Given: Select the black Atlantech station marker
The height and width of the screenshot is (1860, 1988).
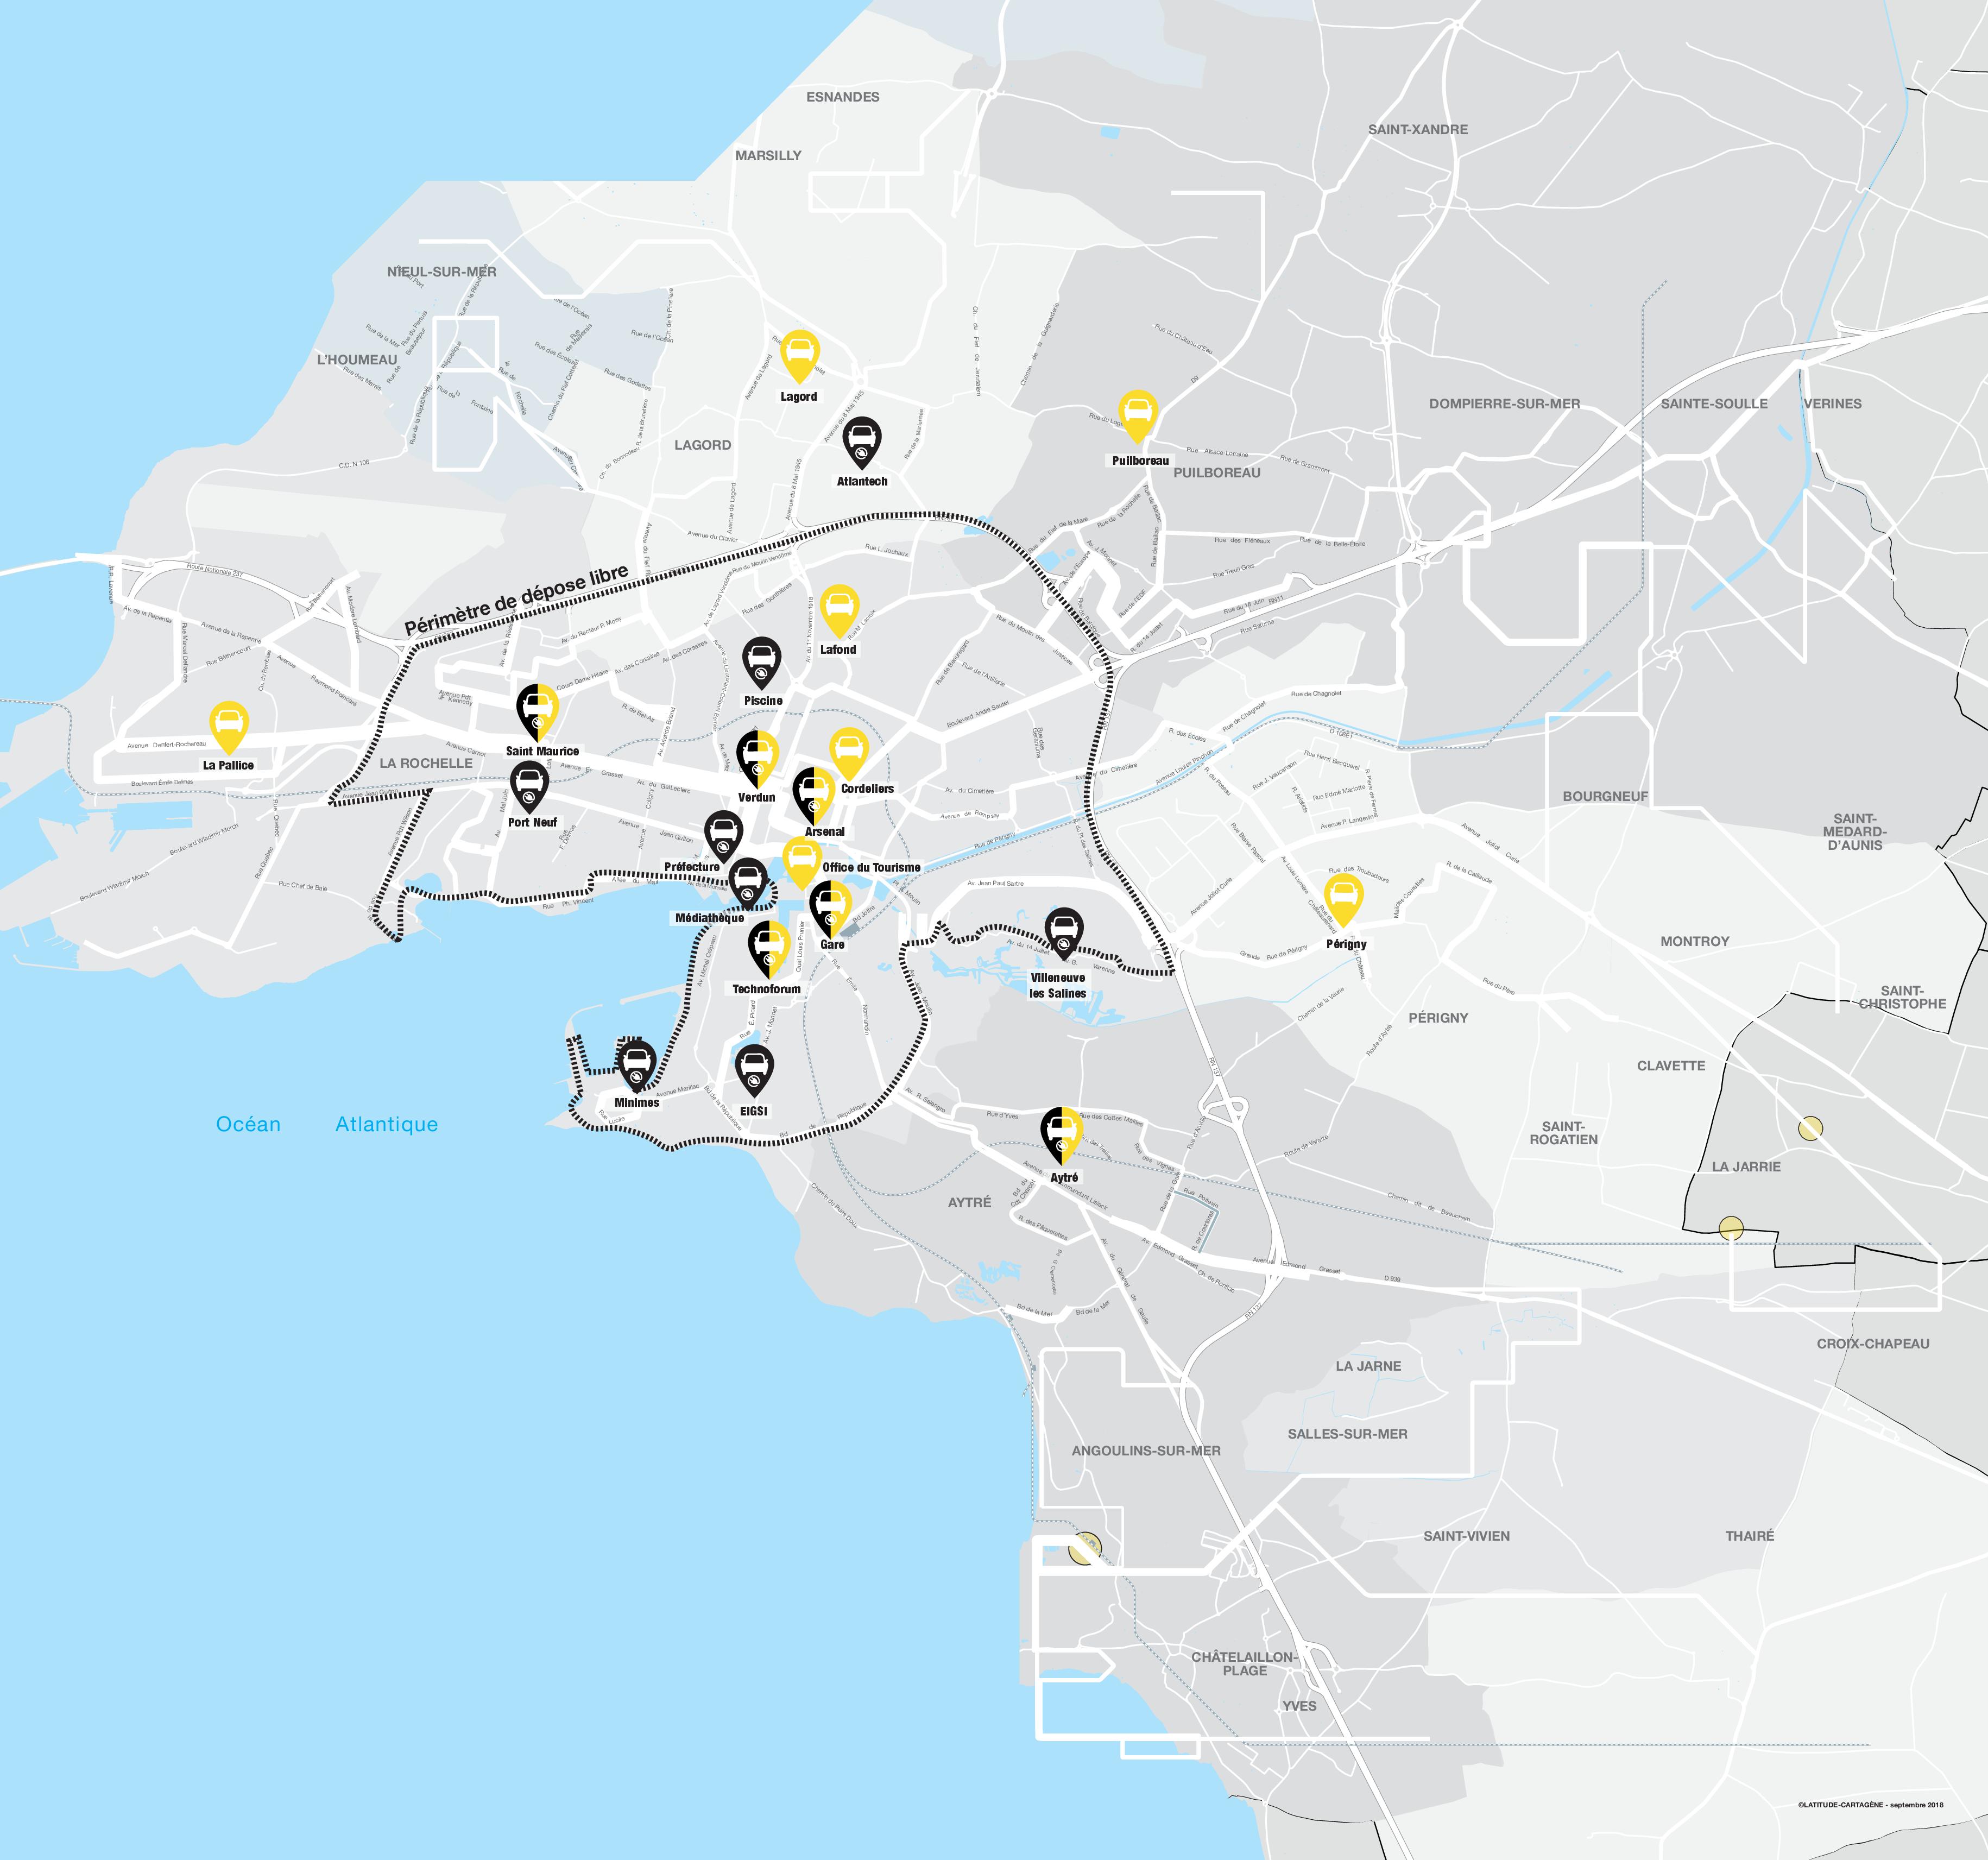Looking at the screenshot, I should click(862, 444).
